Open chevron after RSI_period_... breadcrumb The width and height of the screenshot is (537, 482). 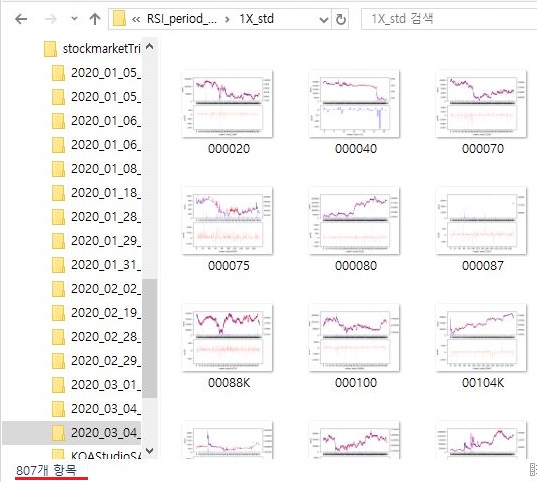coord(227,20)
